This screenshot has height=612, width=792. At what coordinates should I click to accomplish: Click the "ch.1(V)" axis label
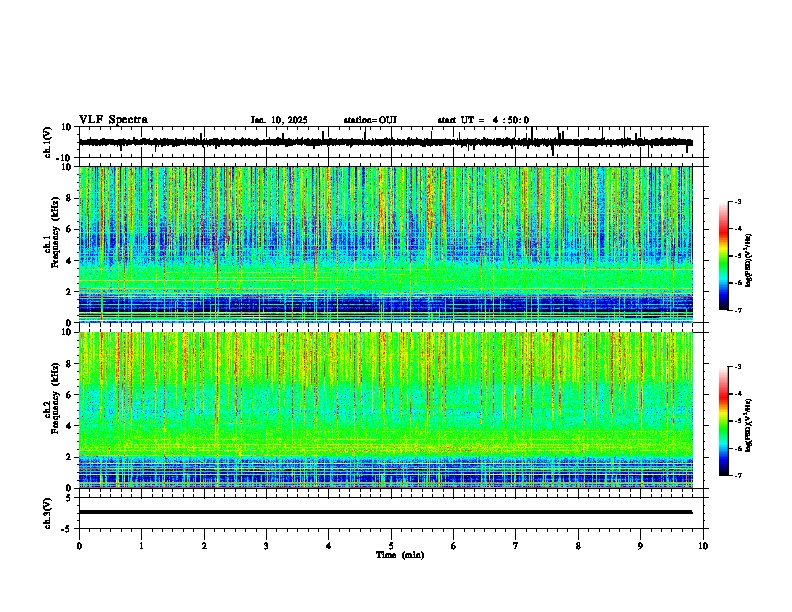pos(48,142)
